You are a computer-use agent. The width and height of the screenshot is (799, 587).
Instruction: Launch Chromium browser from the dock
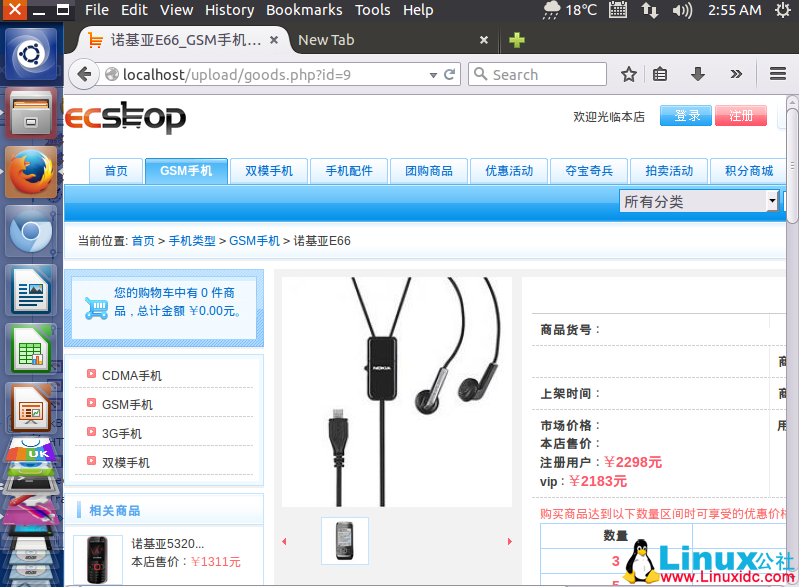31,231
